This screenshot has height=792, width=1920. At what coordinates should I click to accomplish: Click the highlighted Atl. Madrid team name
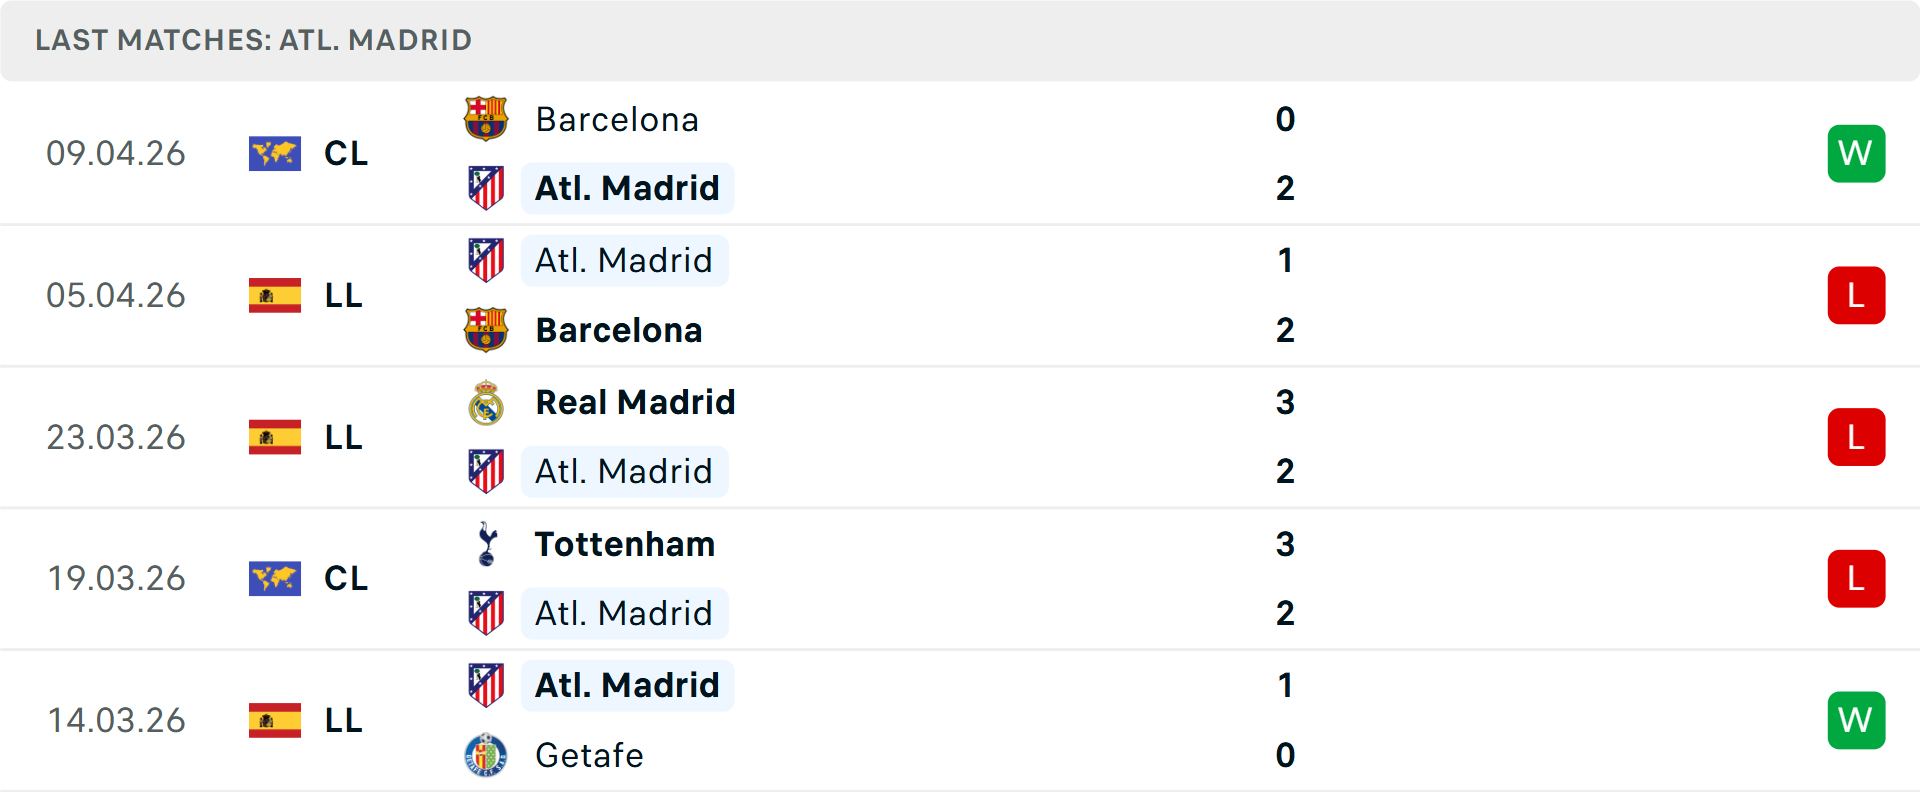point(627,187)
